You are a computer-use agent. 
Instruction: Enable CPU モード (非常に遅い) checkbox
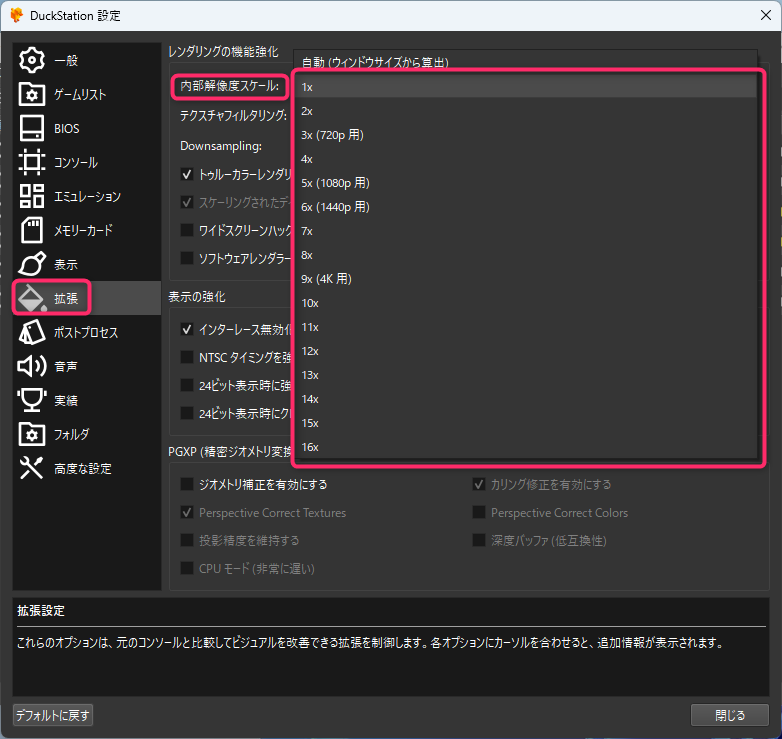[187, 568]
